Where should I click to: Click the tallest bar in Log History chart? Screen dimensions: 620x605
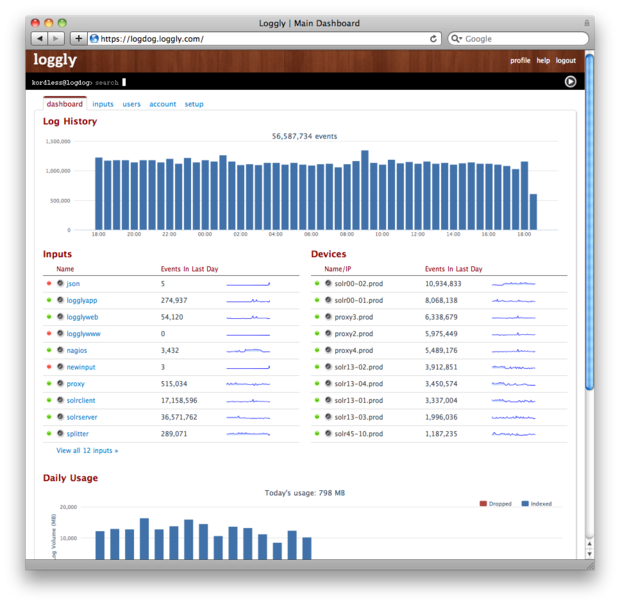point(364,190)
